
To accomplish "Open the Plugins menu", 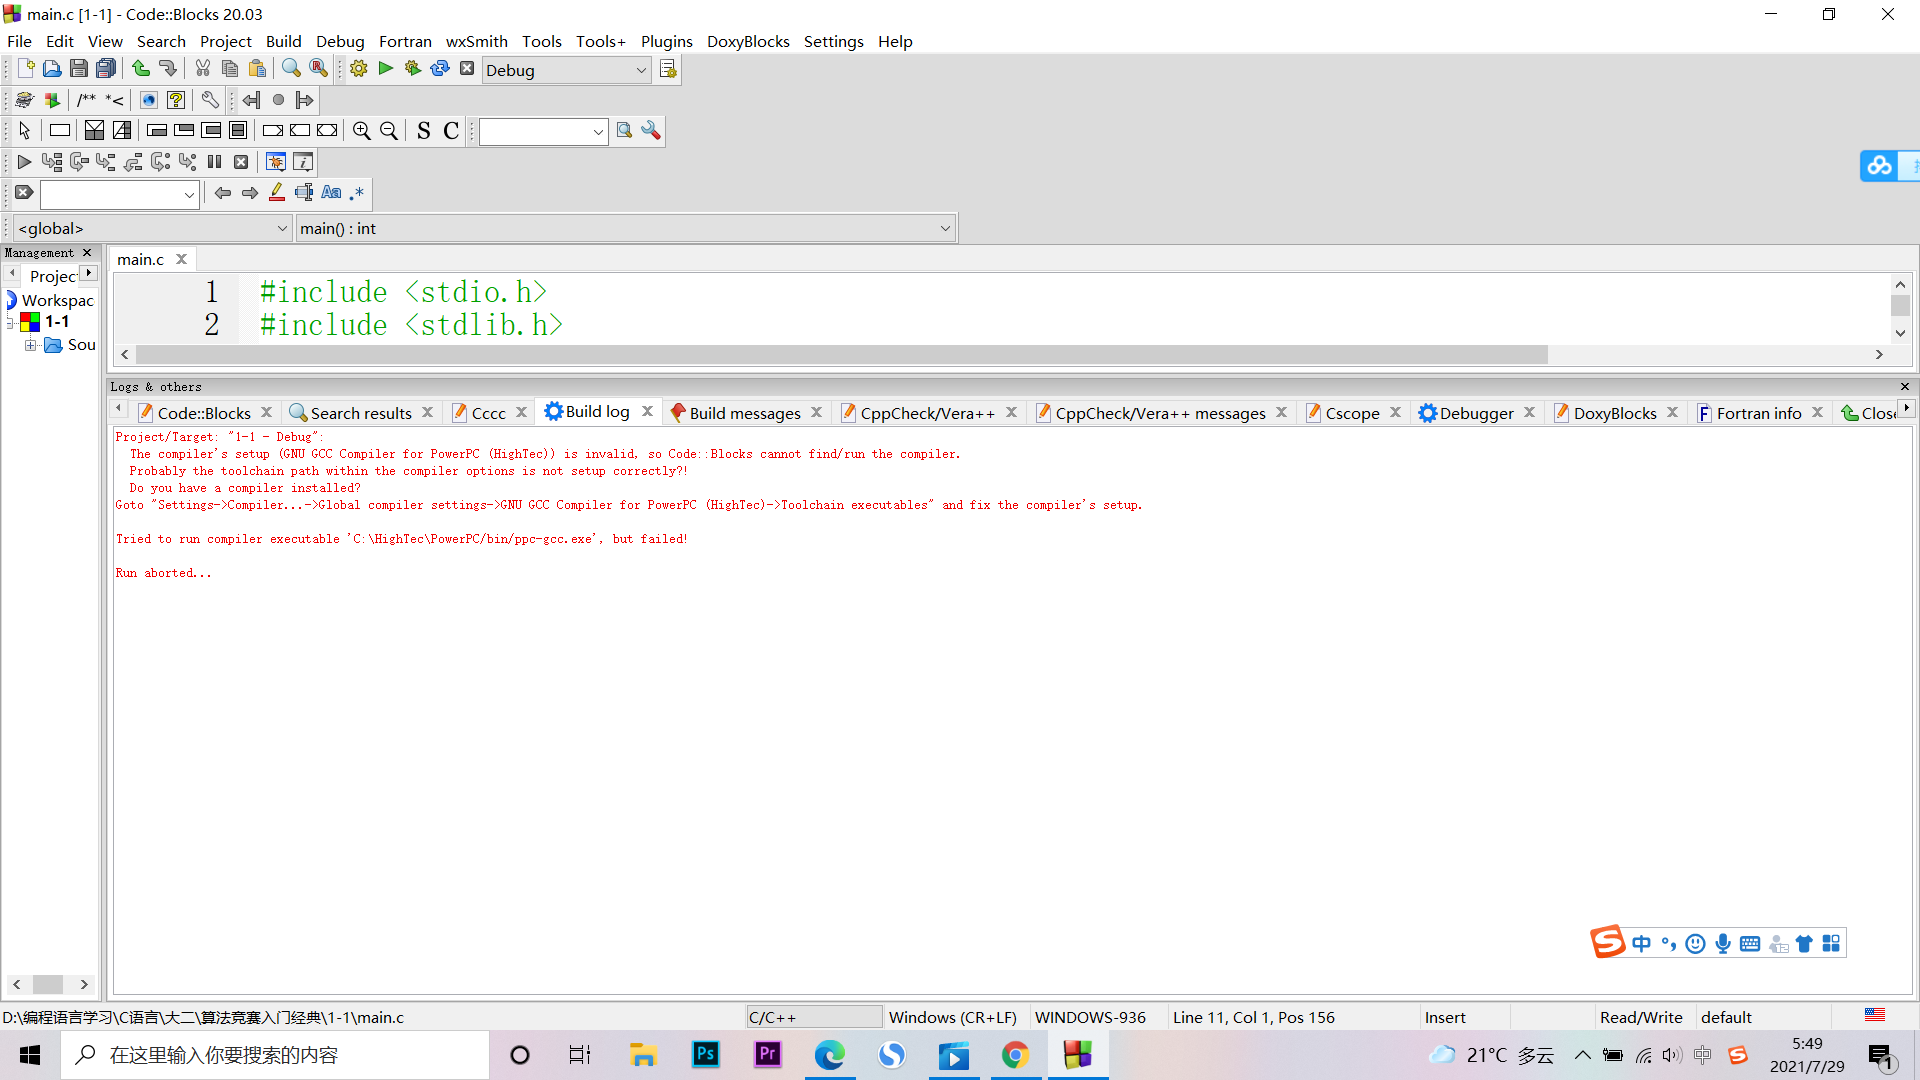I will click(666, 41).
